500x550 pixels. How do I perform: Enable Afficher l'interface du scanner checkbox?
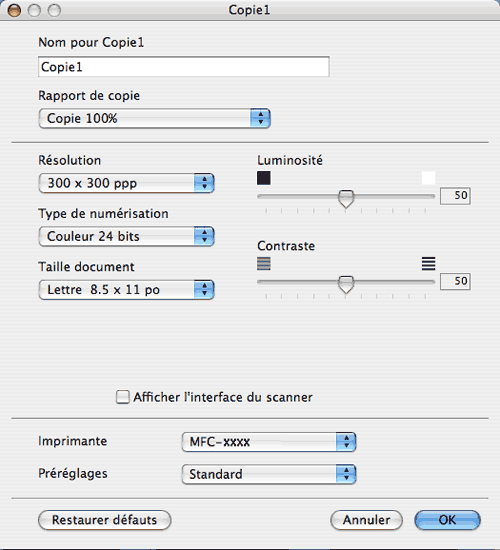tap(122, 397)
